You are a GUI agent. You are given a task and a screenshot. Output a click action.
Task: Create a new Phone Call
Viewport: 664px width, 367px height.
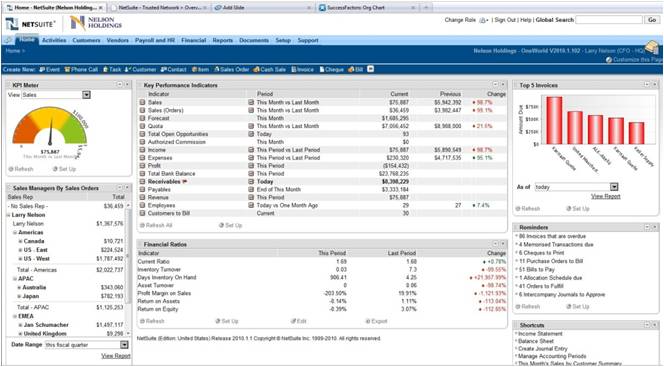pos(81,69)
